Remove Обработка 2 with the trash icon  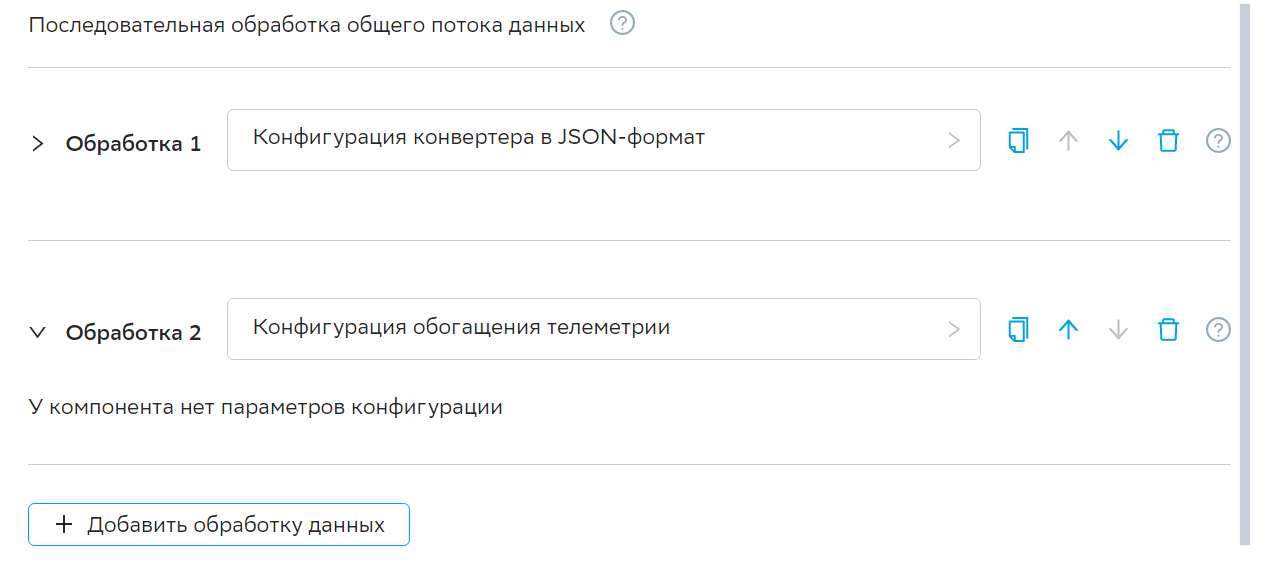(x=1168, y=329)
